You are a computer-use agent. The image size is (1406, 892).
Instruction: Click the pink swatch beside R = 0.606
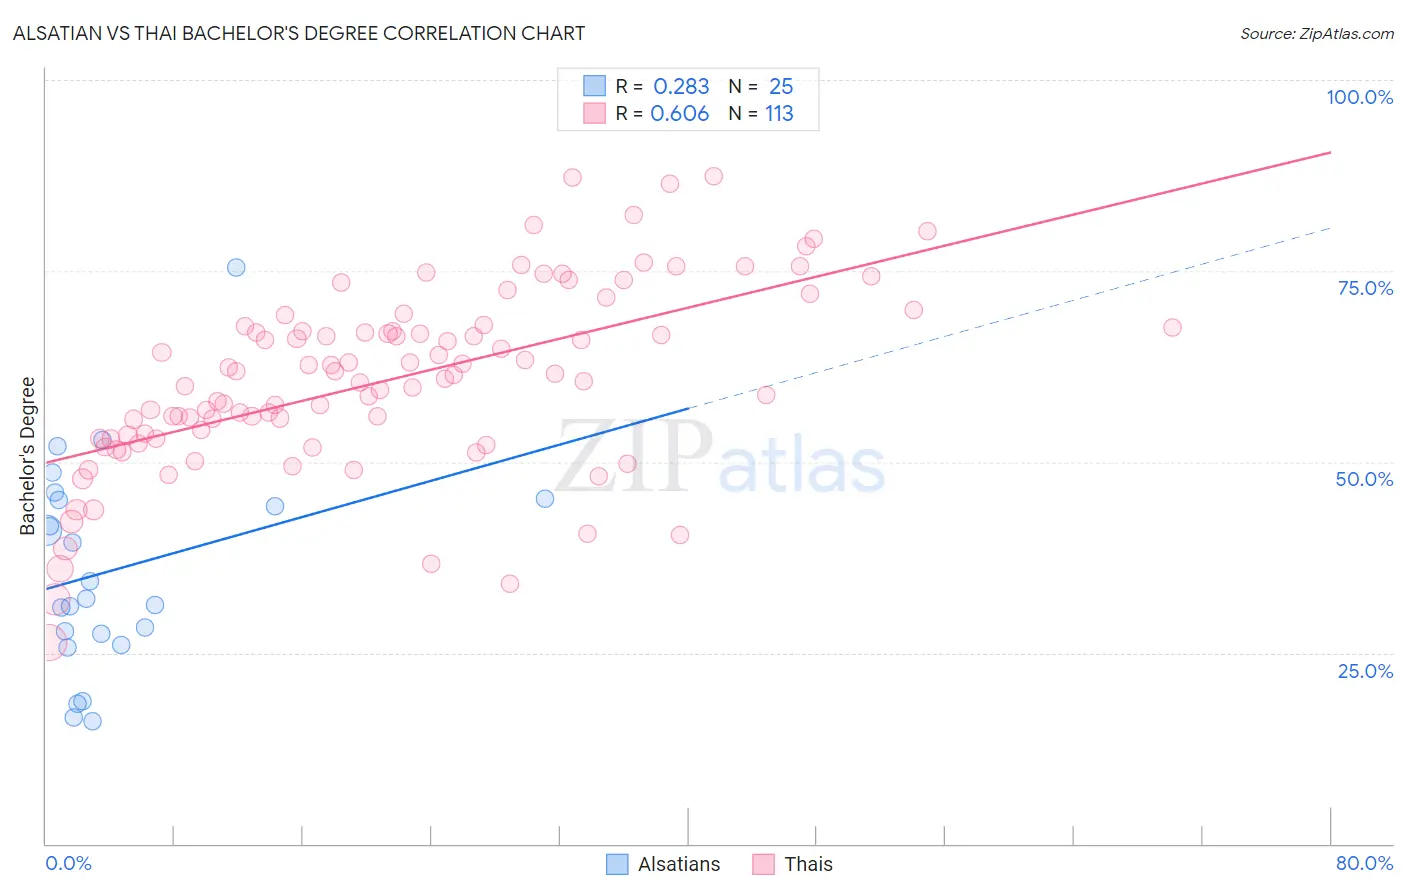click(x=595, y=113)
